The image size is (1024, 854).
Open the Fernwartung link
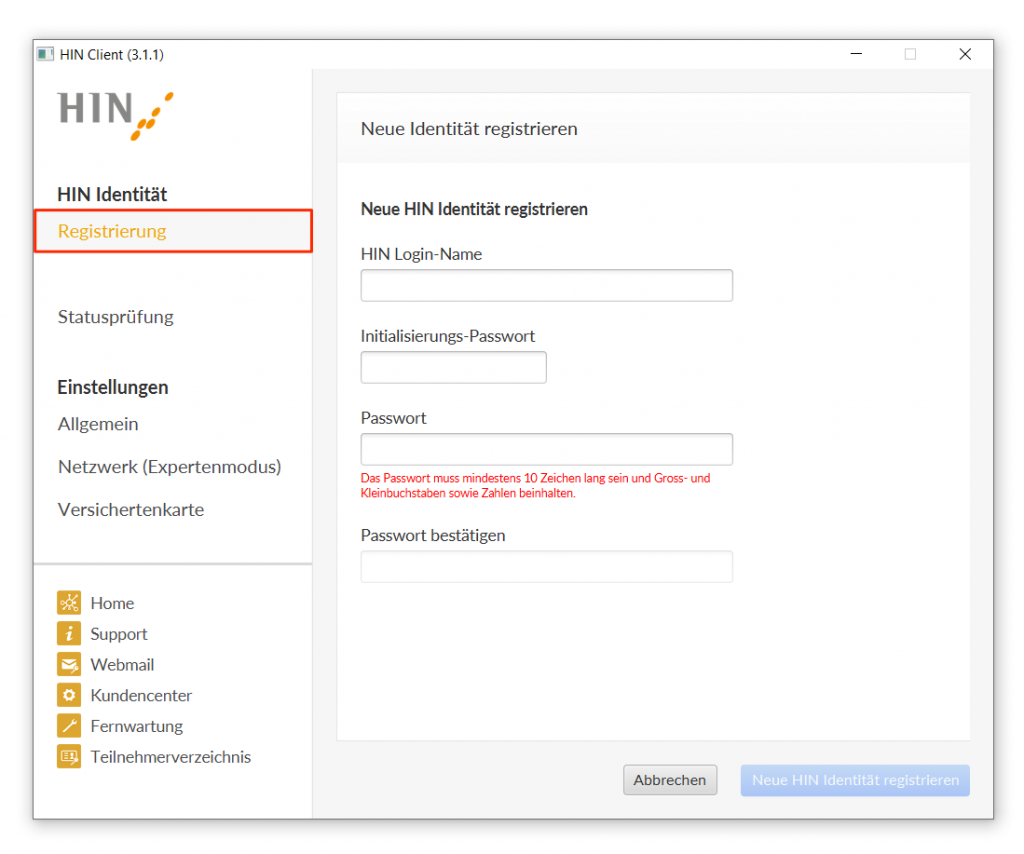pos(136,726)
